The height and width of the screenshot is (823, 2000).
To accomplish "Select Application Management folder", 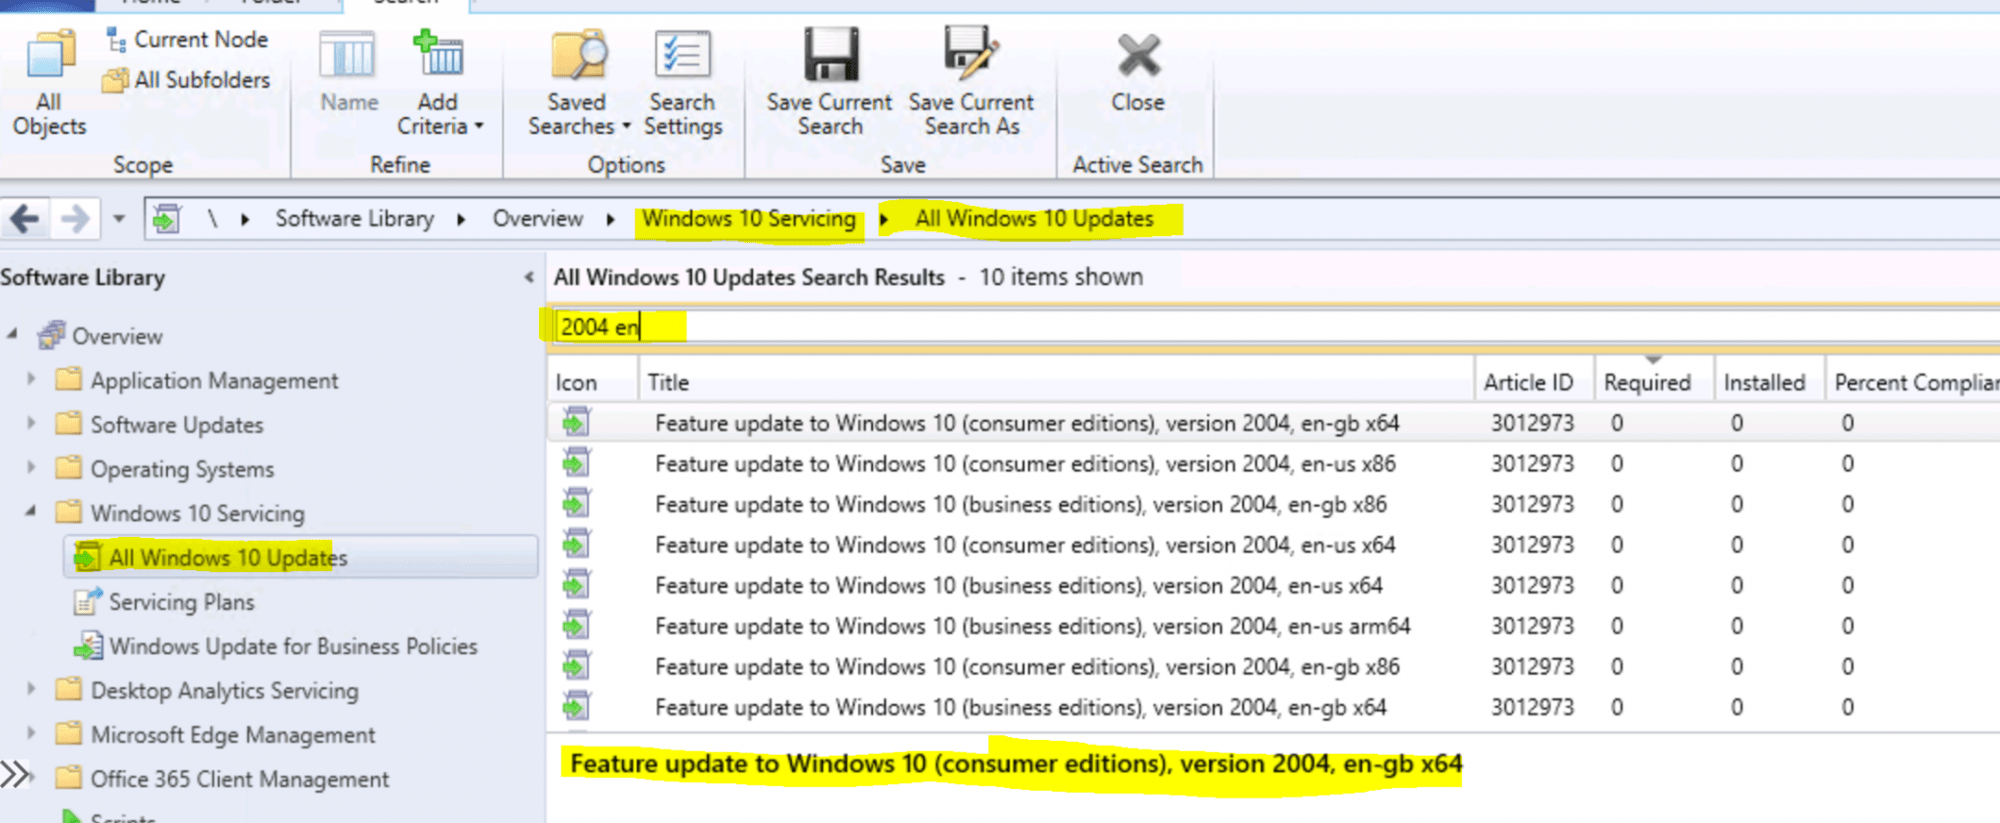I will [214, 380].
